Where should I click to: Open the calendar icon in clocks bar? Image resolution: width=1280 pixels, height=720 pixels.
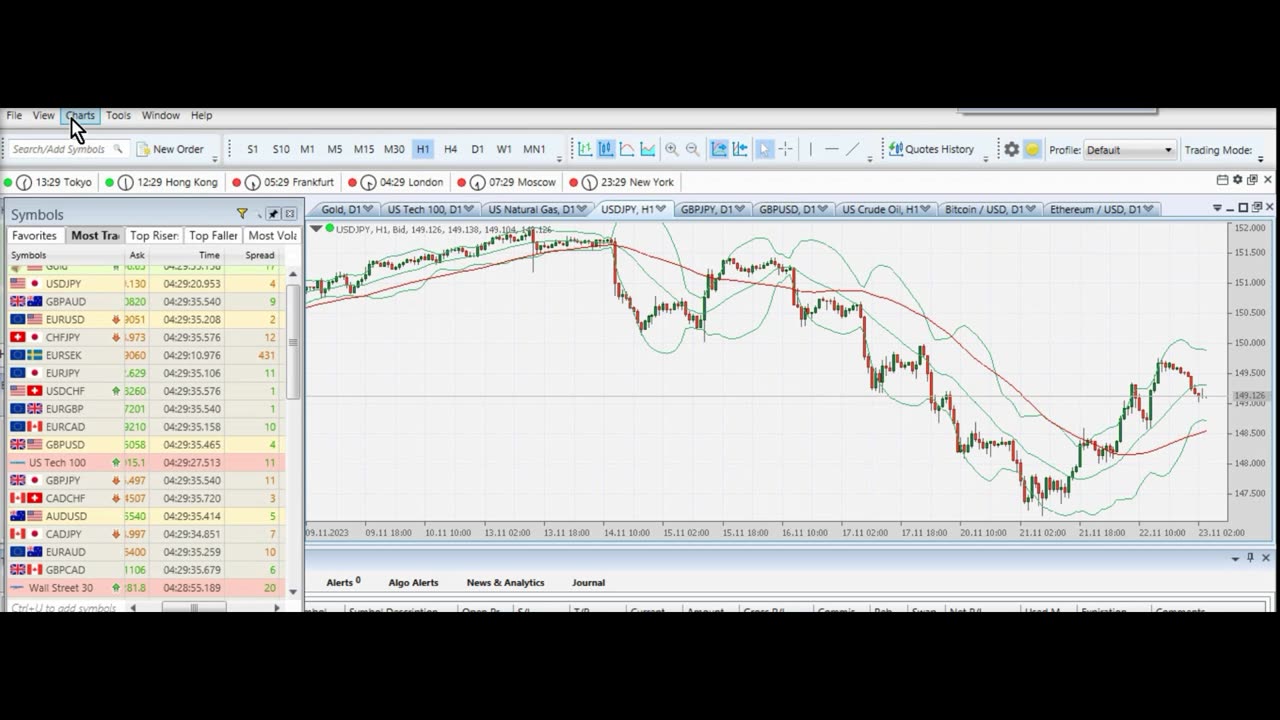pos(1222,180)
